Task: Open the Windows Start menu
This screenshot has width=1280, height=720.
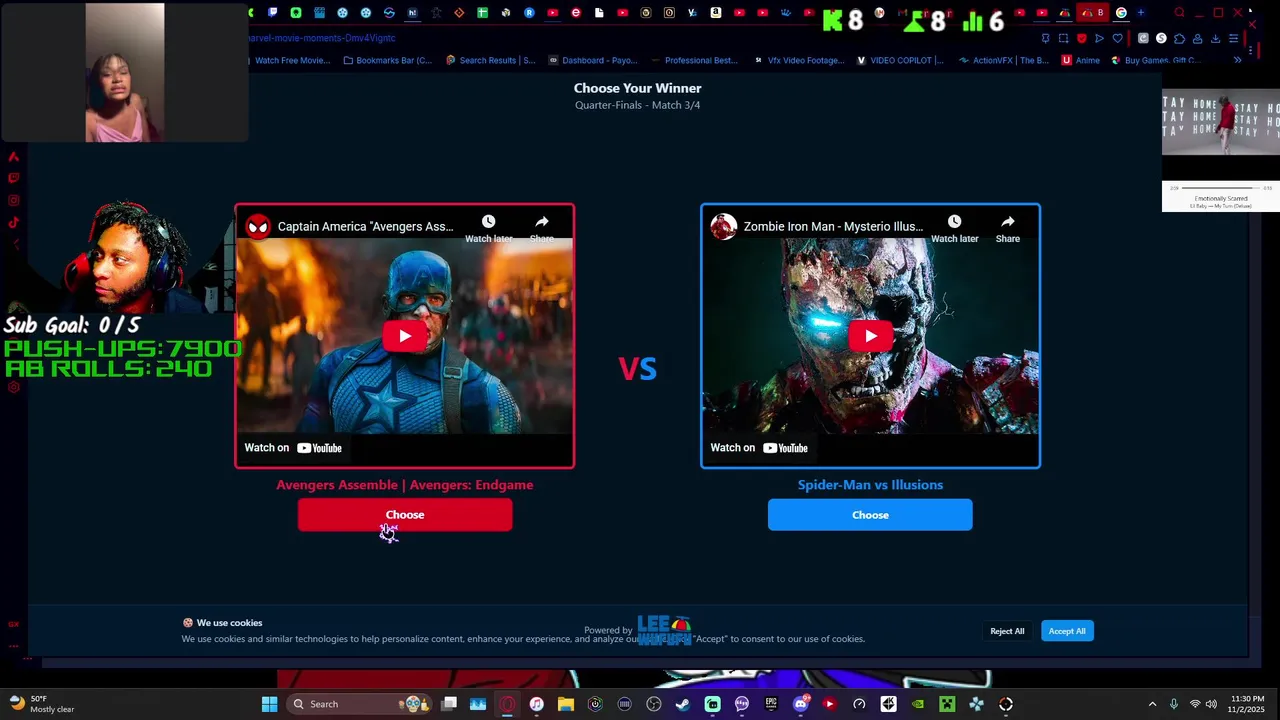Action: click(x=269, y=704)
